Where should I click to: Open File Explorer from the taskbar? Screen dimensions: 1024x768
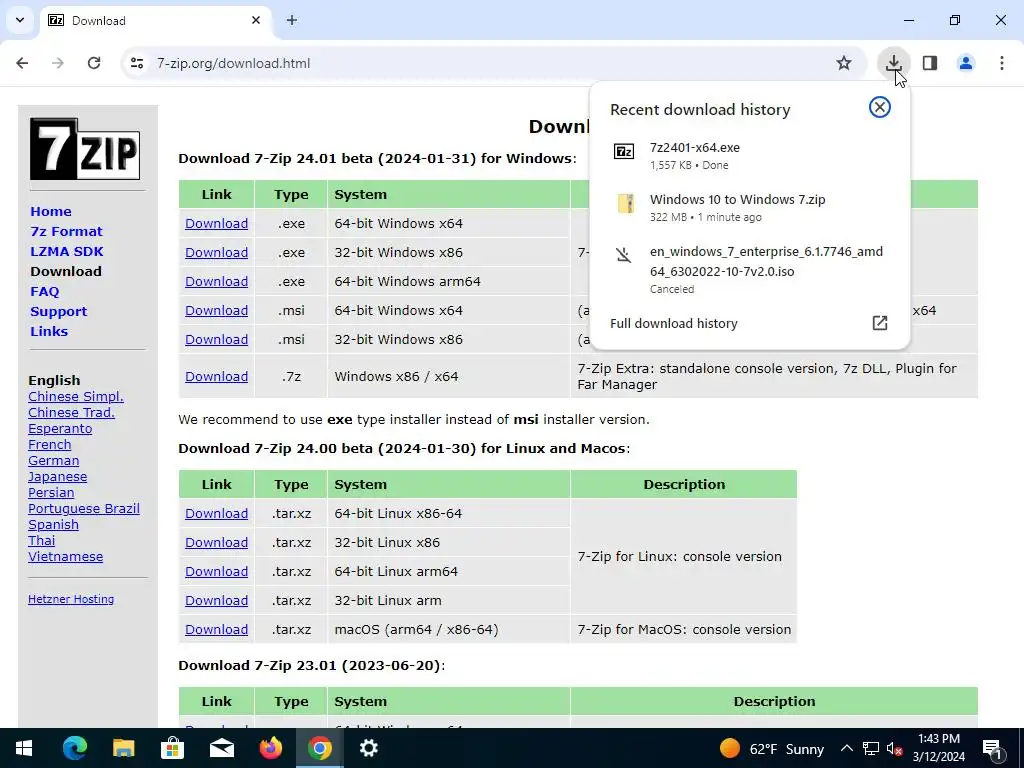pyautogui.click(x=123, y=748)
